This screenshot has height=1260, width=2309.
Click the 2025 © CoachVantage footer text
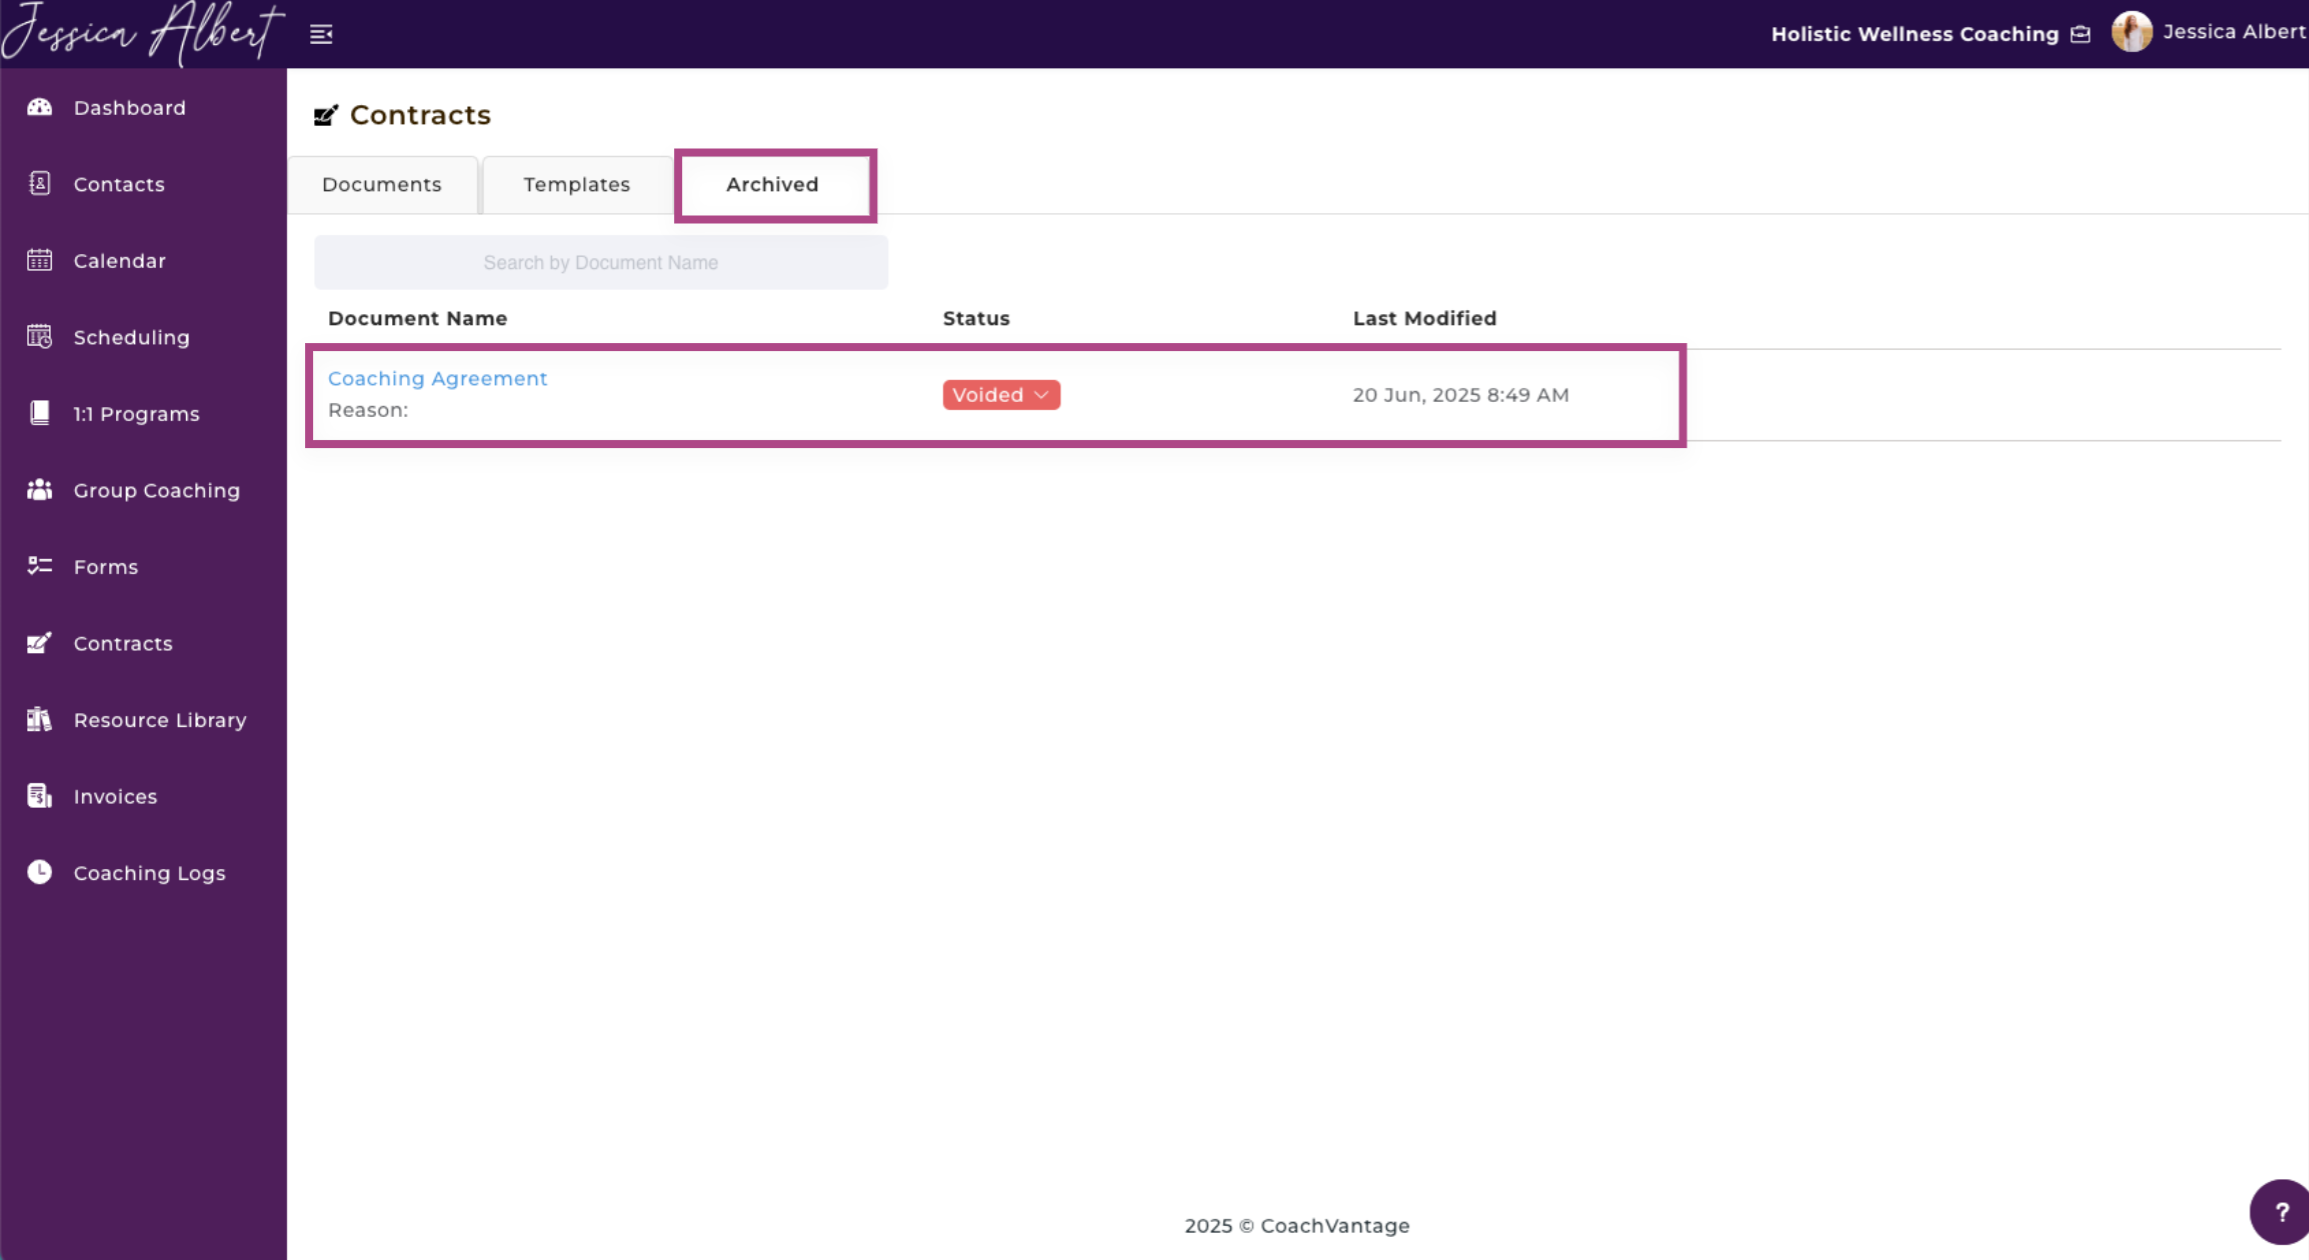pos(1297,1225)
